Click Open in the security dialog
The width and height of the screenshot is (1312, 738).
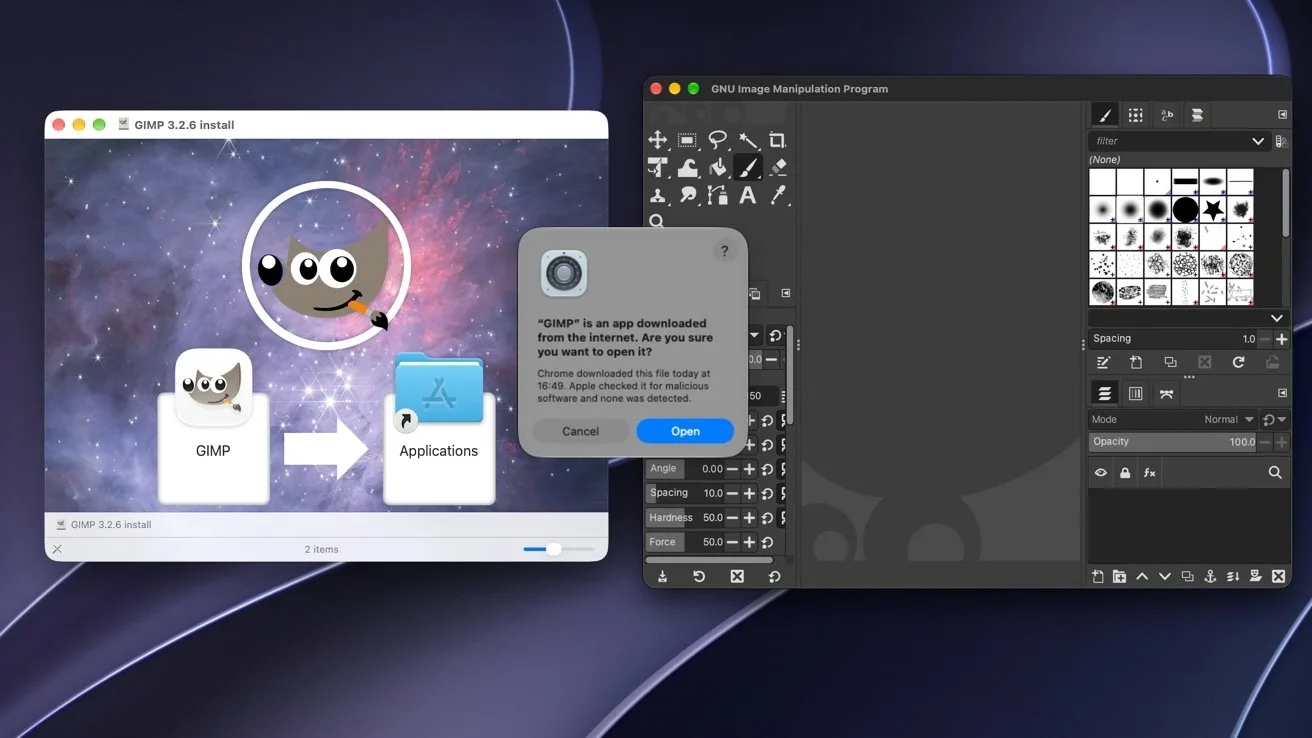click(685, 431)
